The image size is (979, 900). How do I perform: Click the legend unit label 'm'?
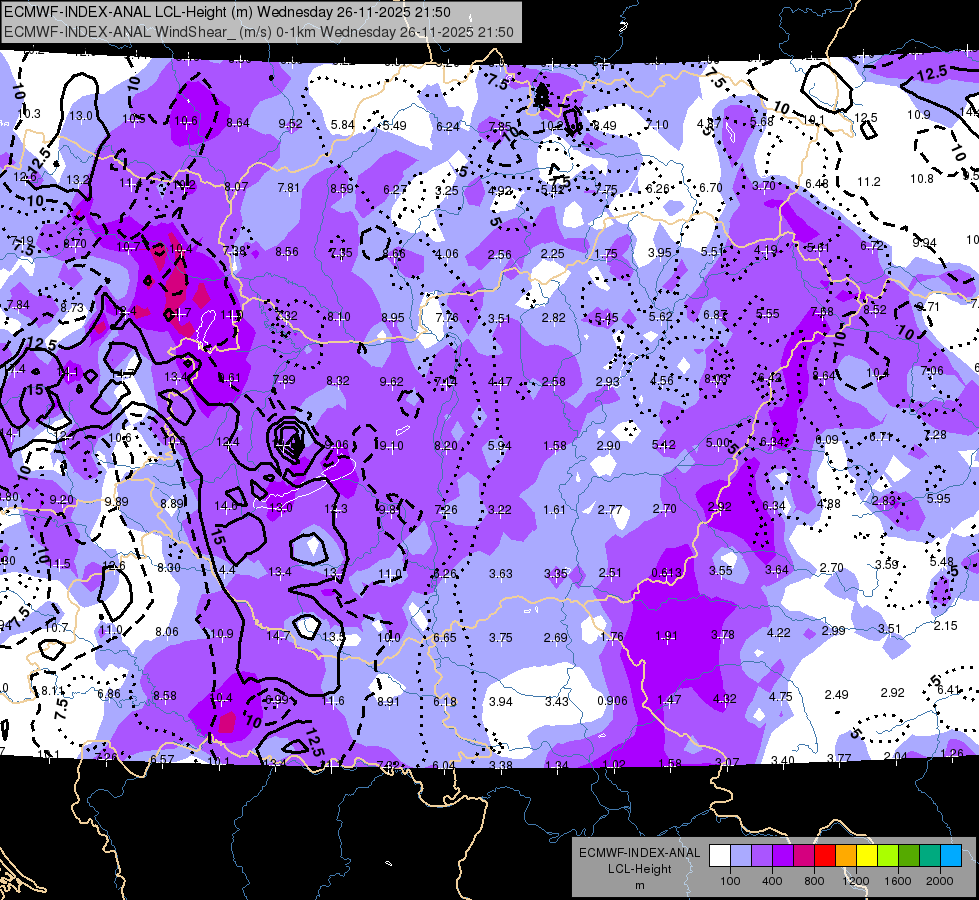pos(639,885)
